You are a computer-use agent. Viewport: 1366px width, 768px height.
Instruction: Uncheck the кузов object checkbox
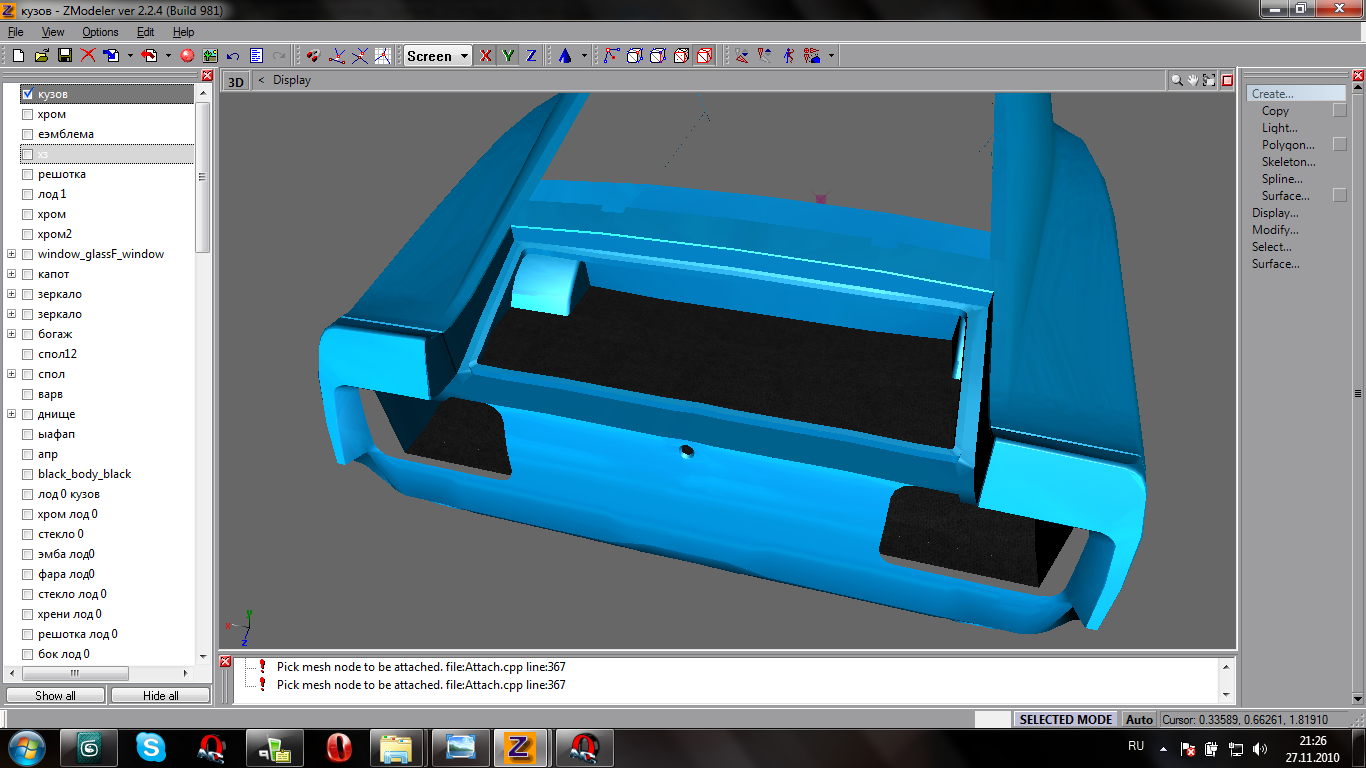[28, 94]
